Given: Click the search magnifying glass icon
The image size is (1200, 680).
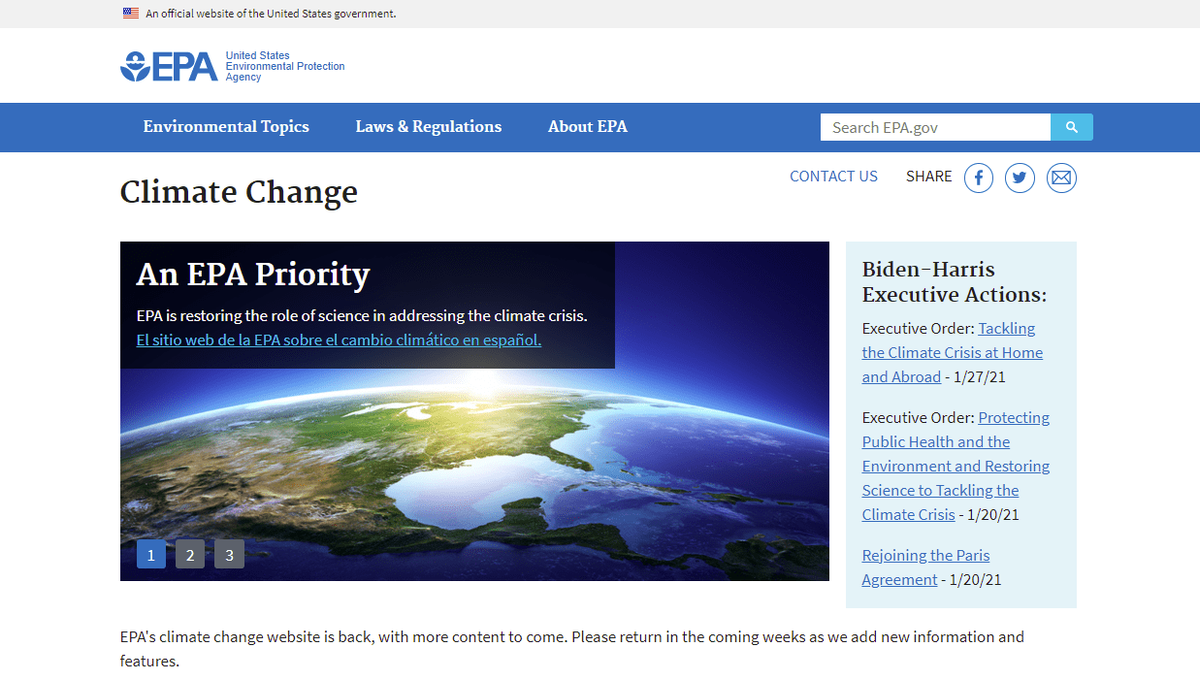Looking at the screenshot, I should [1071, 127].
